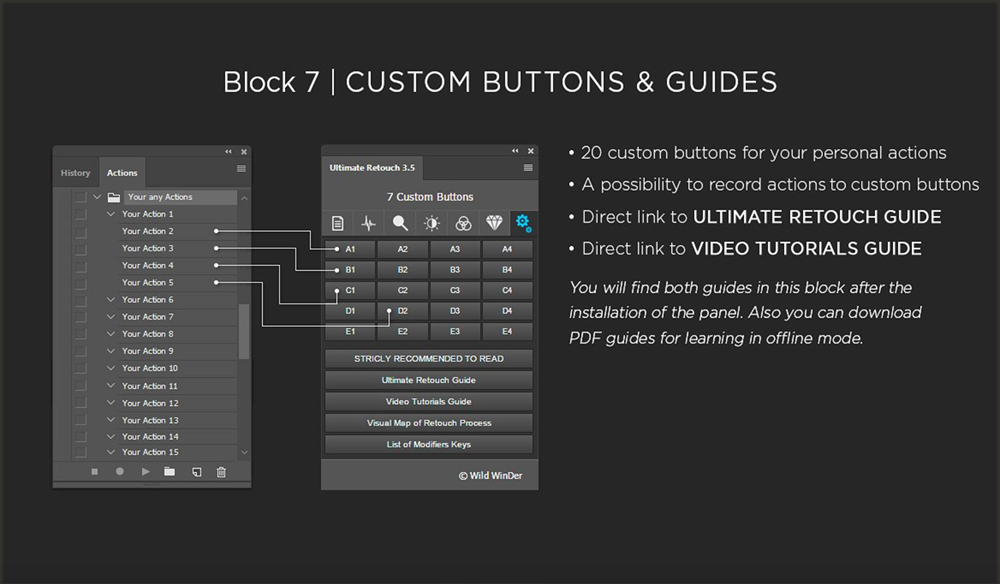Open the Ultimate Retouch panel flyout menu
This screenshot has height=584, width=1000.
pos(528,168)
